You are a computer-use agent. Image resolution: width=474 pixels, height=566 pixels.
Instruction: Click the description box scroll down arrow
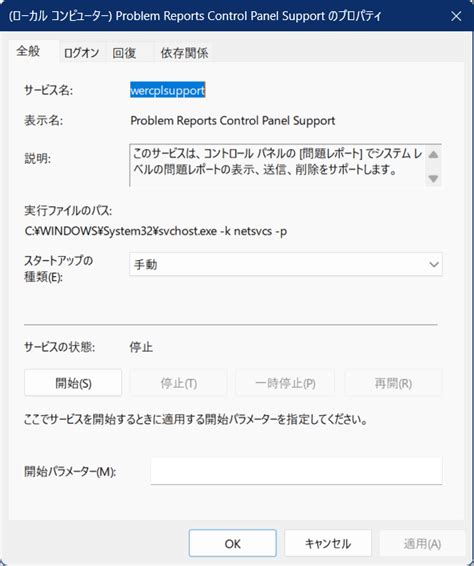coord(433,178)
